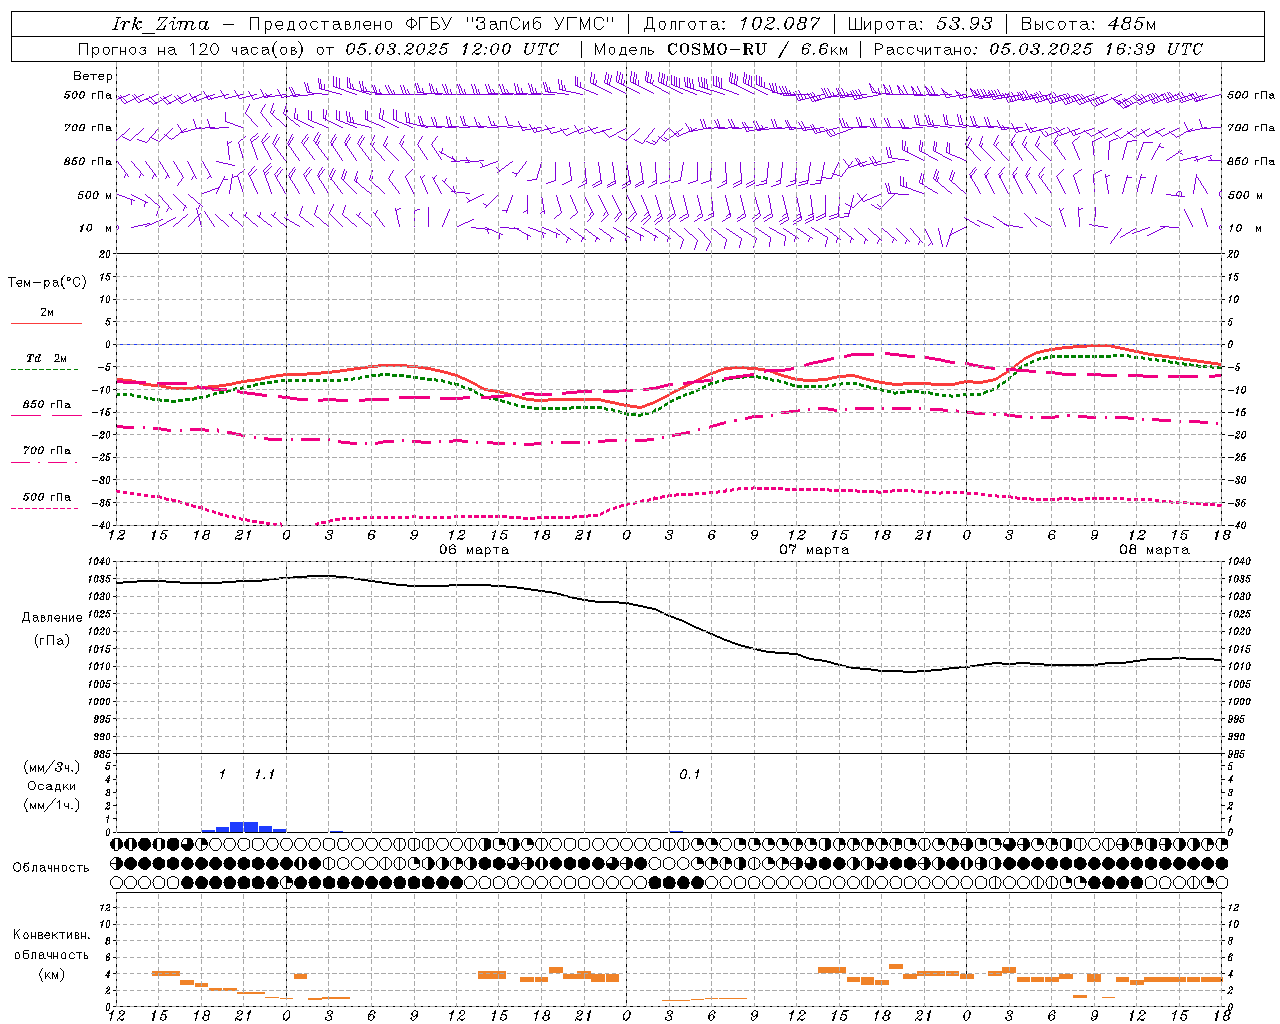Viewport: 1280px width, 1024px height.
Task: Click the "(км)" unit label for convective cloud
Action: click(x=52, y=974)
